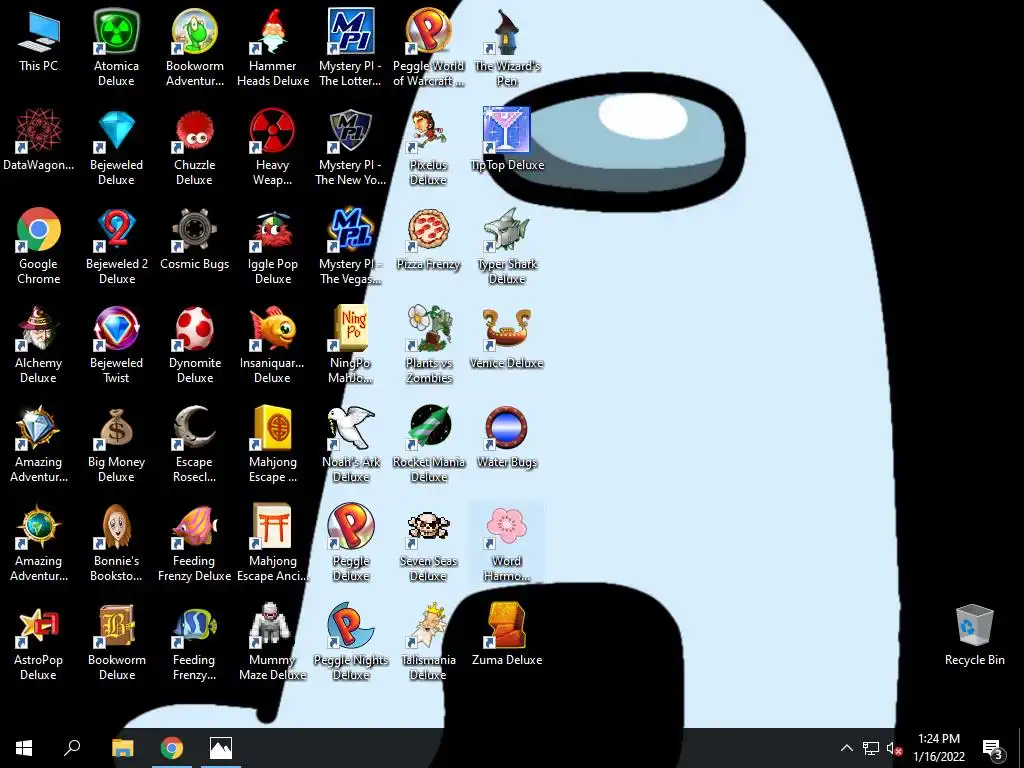Open network status tray icon

pos(871,748)
